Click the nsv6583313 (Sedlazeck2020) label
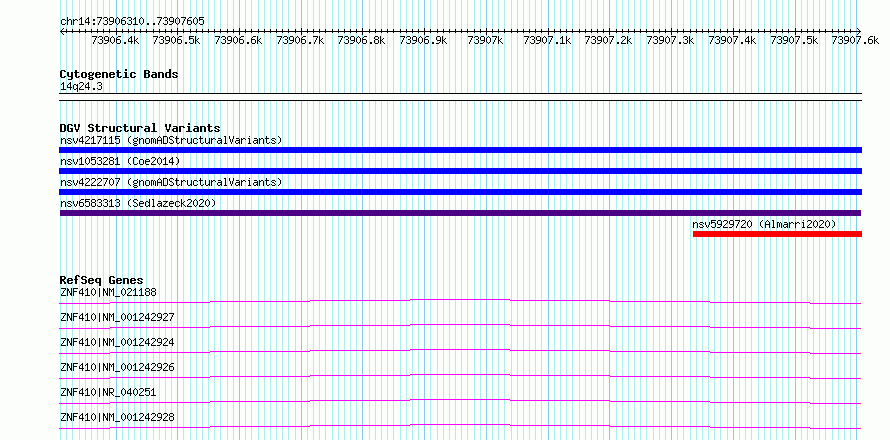 pyautogui.click(x=138, y=203)
